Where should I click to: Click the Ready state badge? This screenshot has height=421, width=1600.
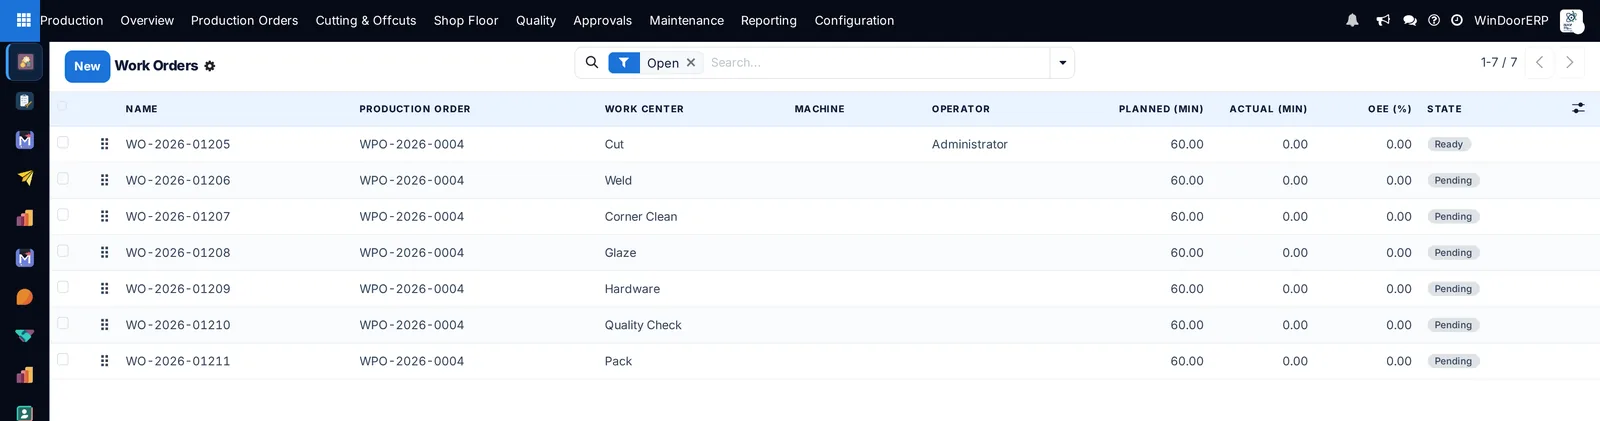click(x=1448, y=144)
